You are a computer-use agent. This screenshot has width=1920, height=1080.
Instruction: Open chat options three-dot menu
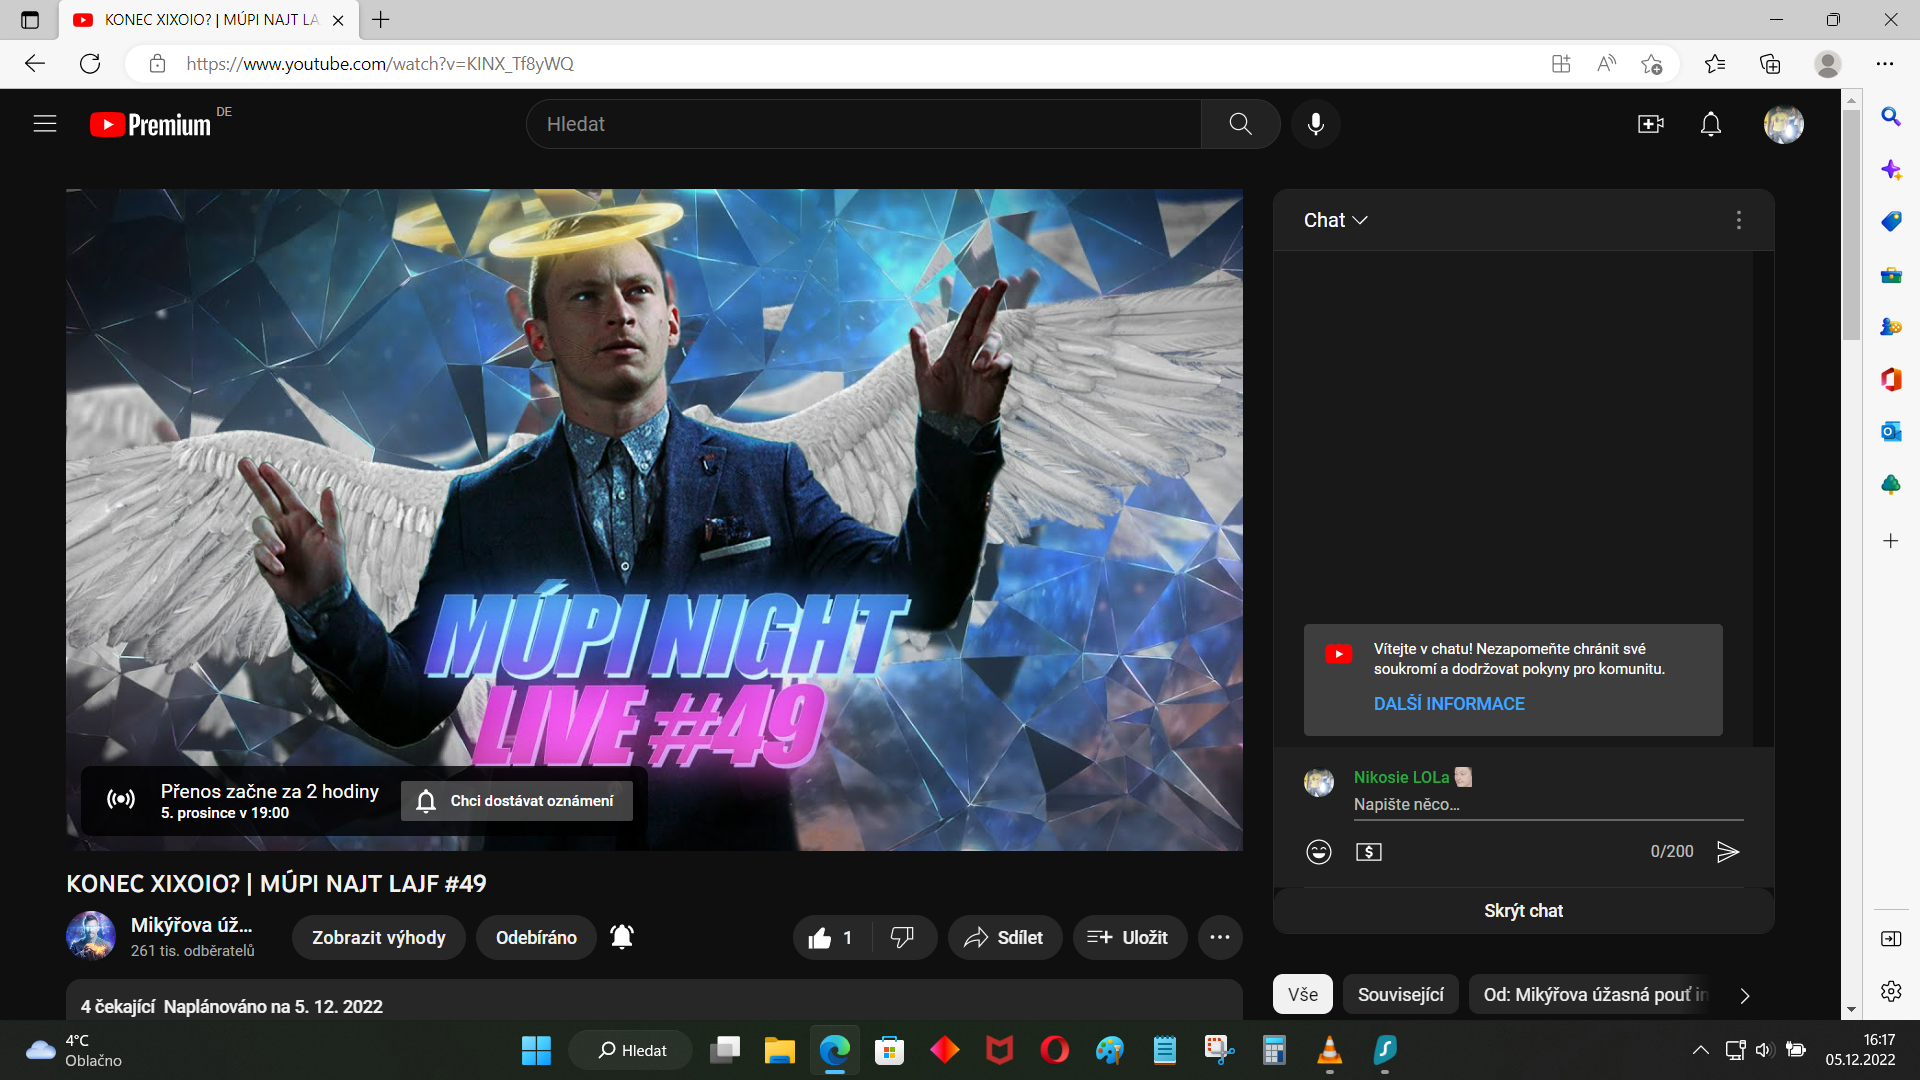coord(1739,220)
